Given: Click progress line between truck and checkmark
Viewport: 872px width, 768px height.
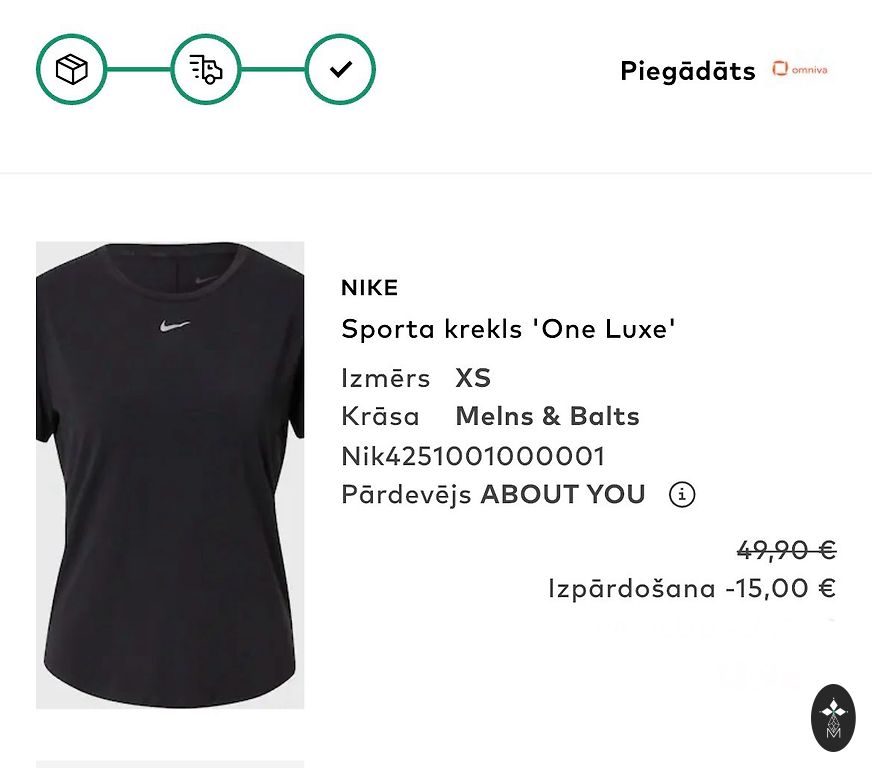Looking at the screenshot, I should click(272, 69).
